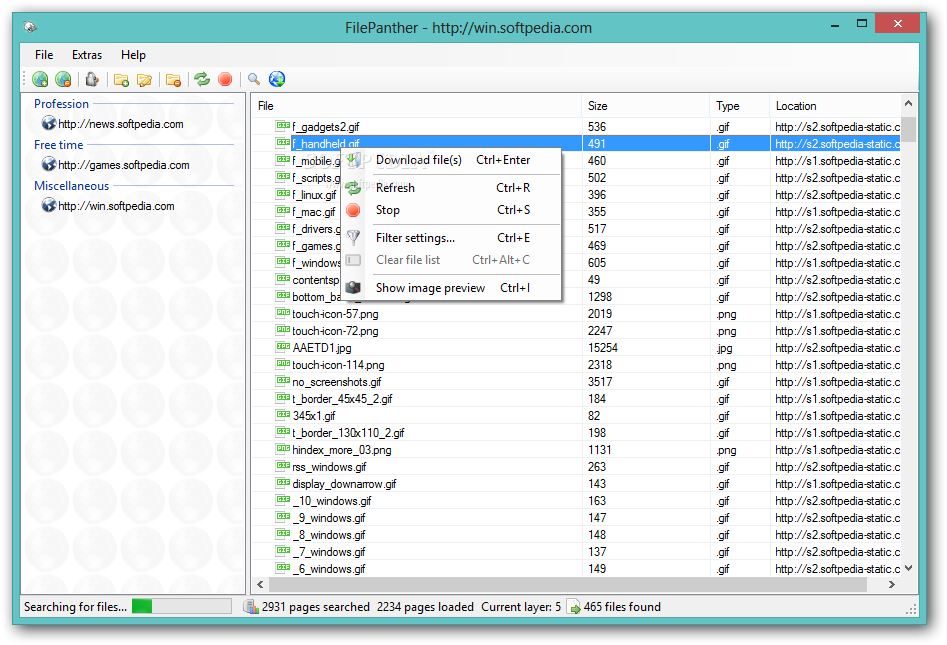Click the green refresh arrows in toolbar
947x645 pixels.
coord(202,79)
